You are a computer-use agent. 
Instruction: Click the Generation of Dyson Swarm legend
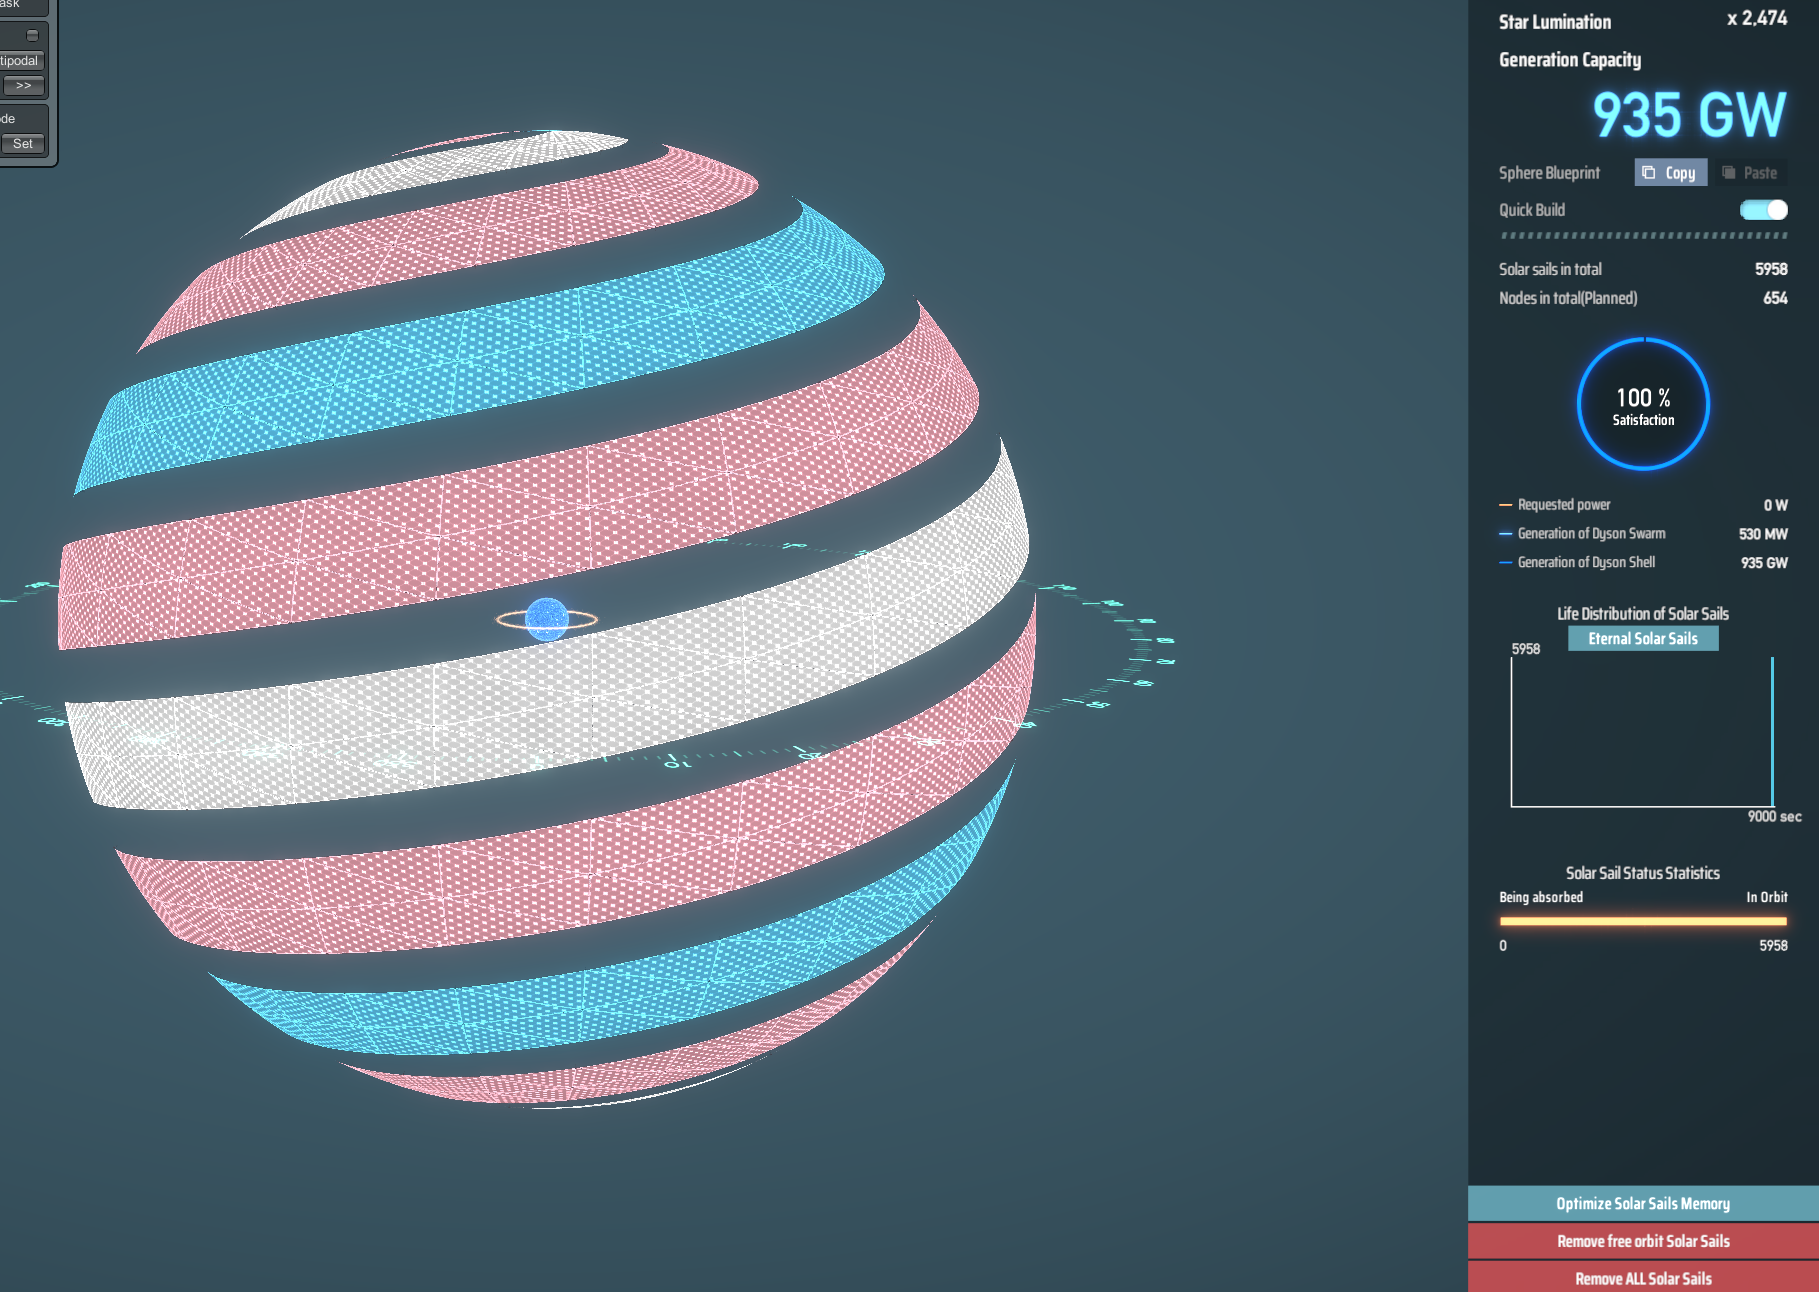tap(1591, 534)
